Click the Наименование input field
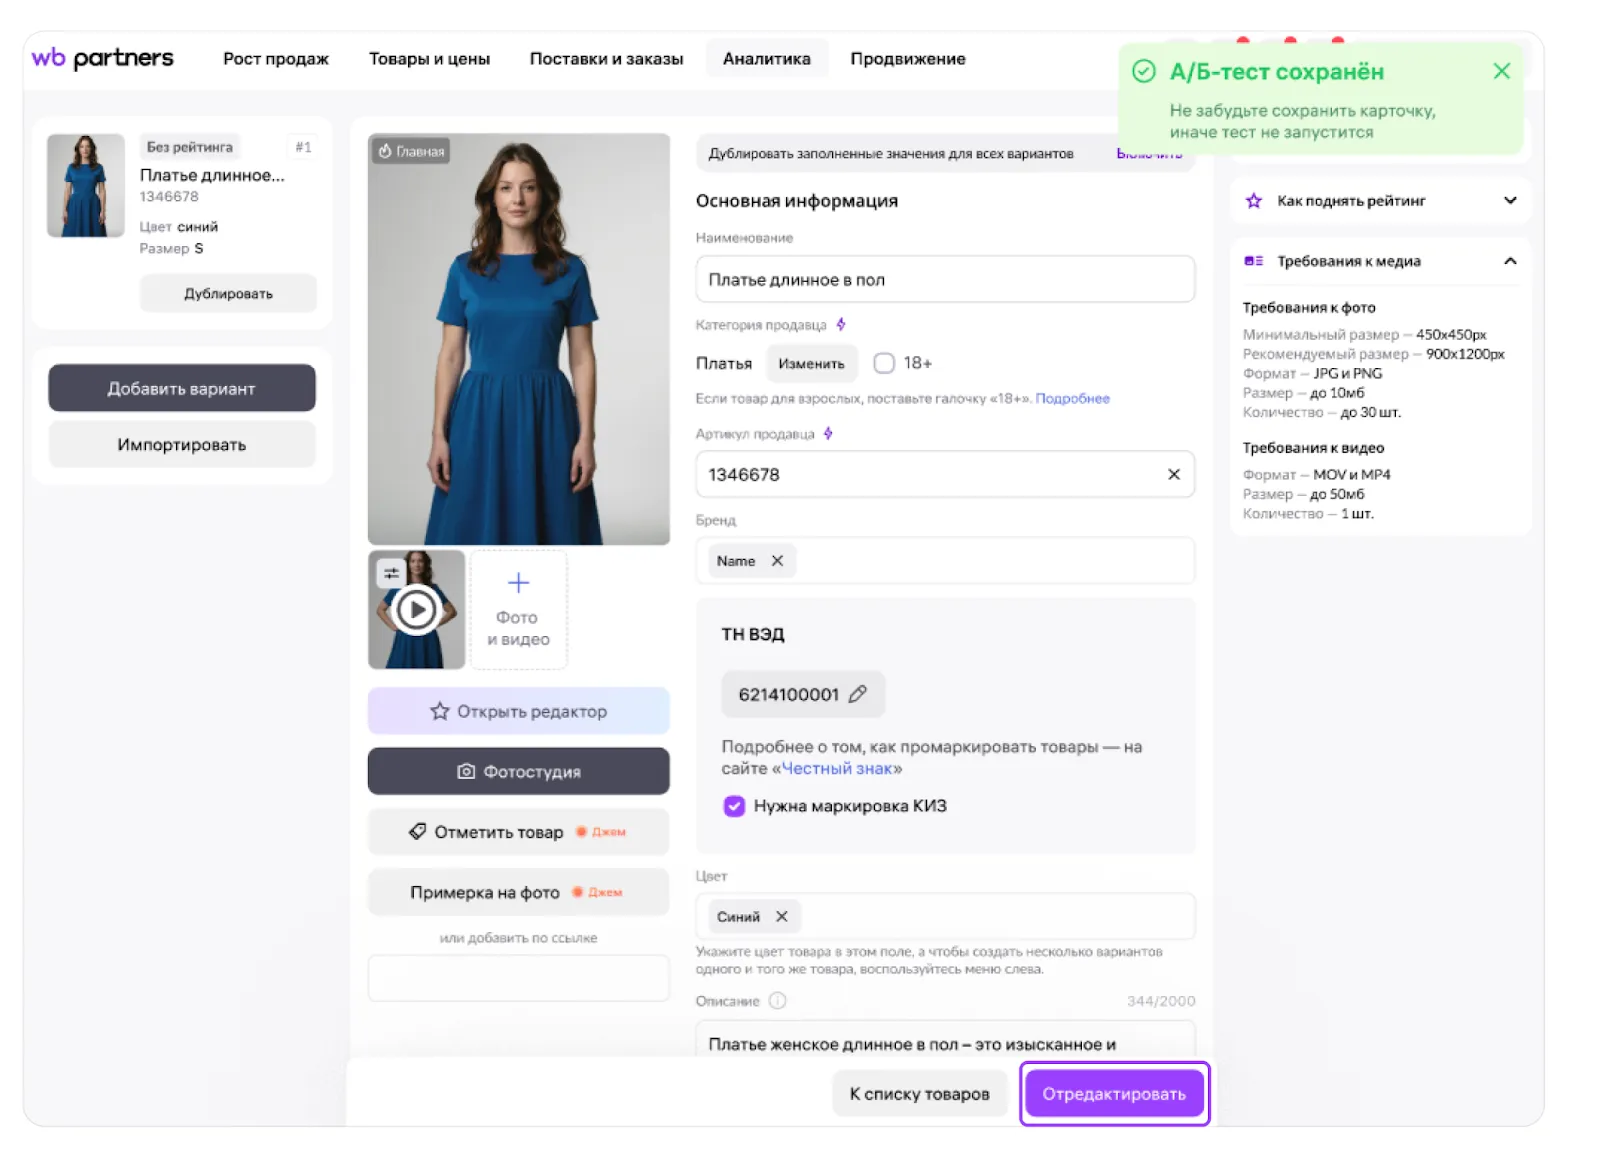Screen dimensions: 1600x1157 [x=945, y=279]
